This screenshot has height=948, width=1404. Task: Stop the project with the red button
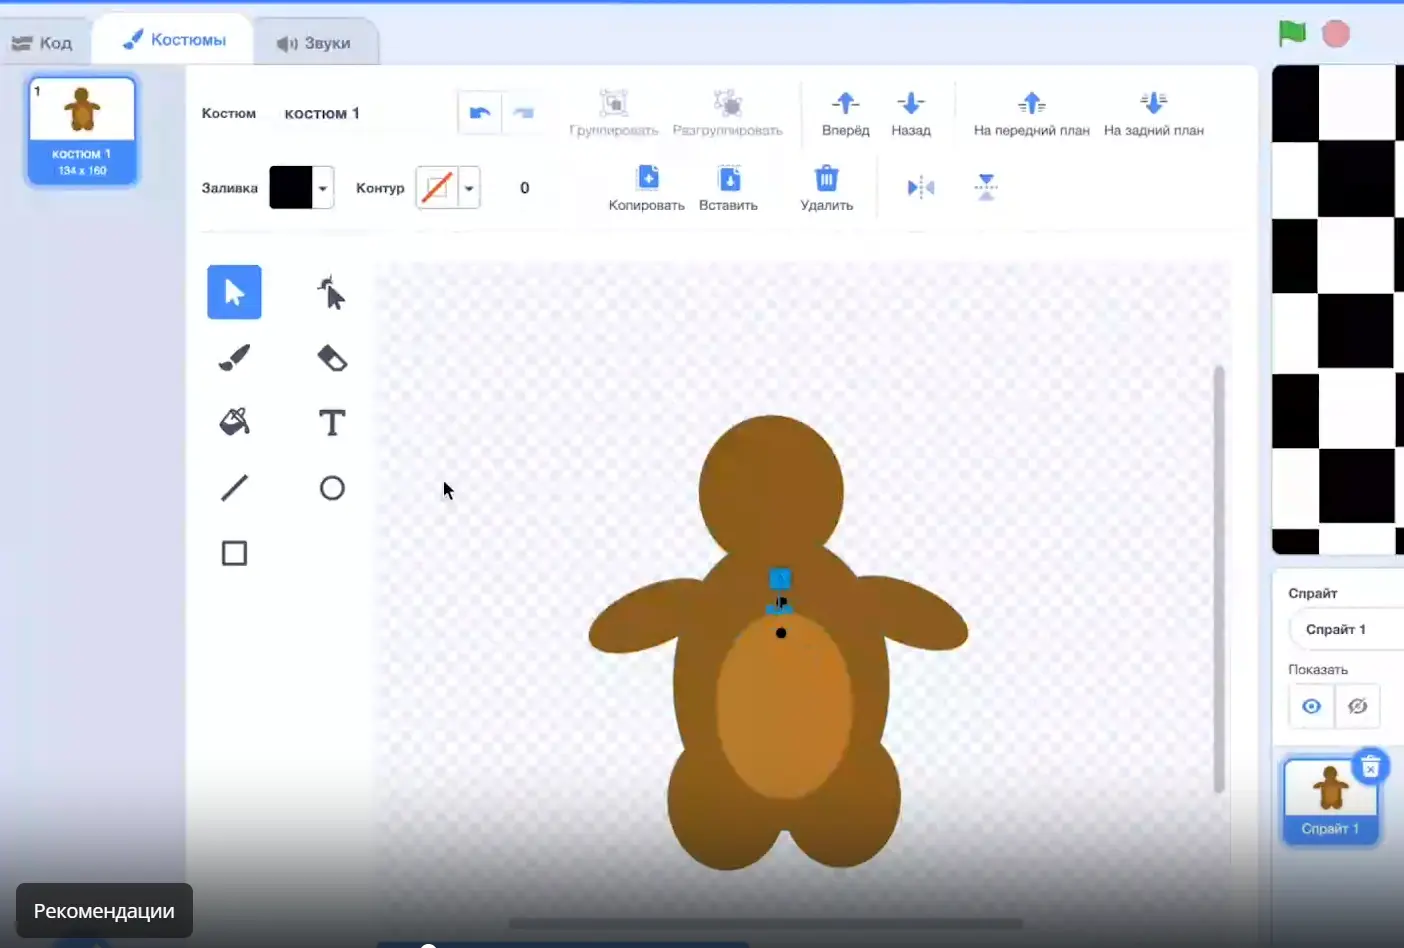pos(1336,34)
